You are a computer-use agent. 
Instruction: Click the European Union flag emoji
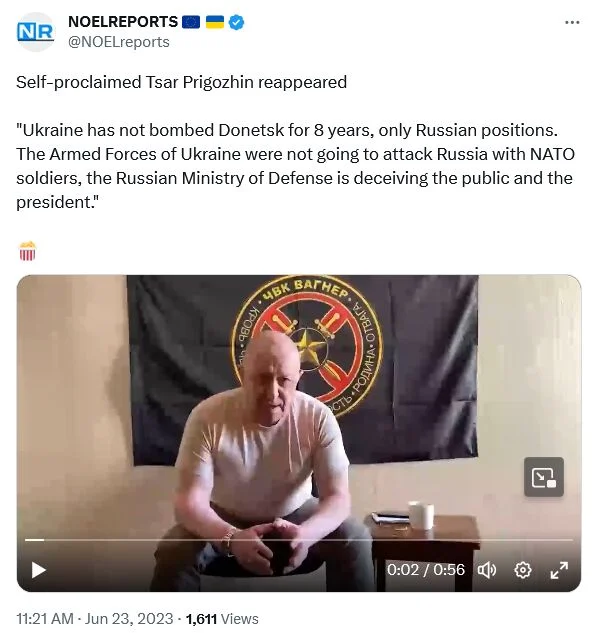point(191,22)
